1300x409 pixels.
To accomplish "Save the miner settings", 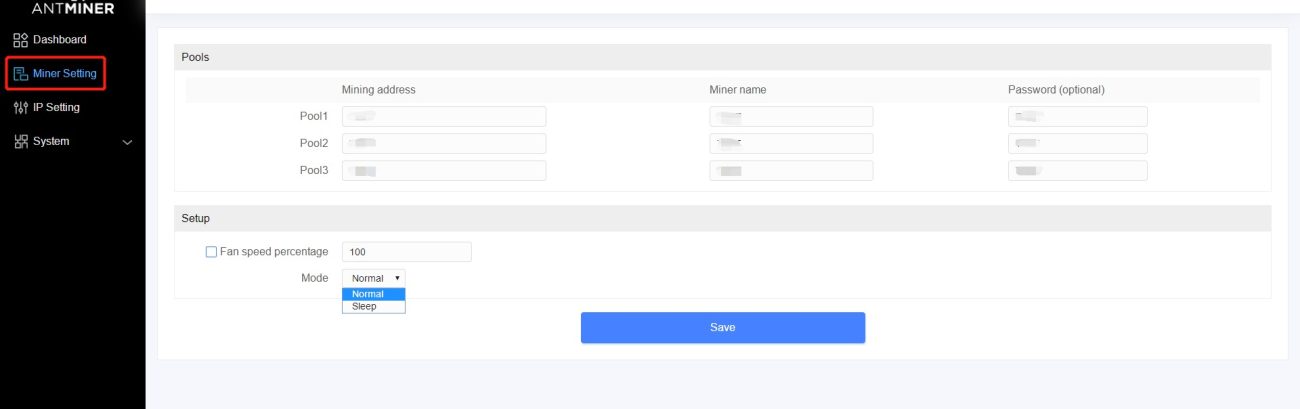I will [722, 327].
